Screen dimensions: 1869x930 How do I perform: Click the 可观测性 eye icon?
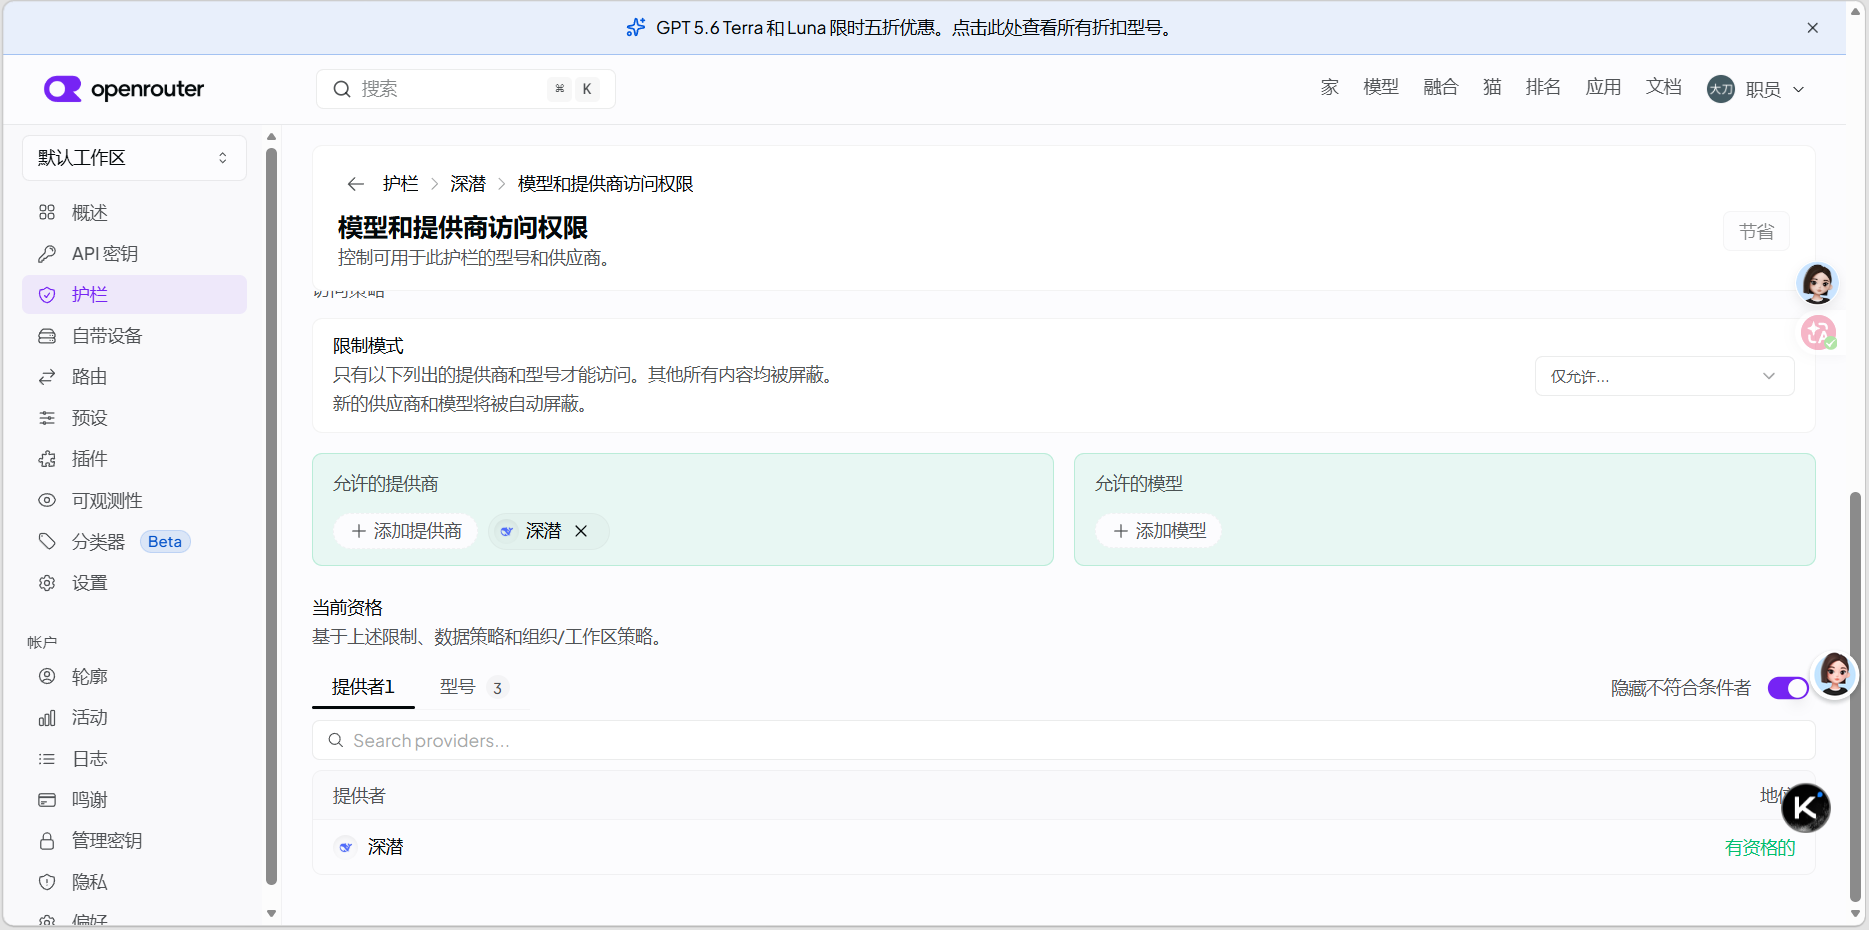[47, 500]
